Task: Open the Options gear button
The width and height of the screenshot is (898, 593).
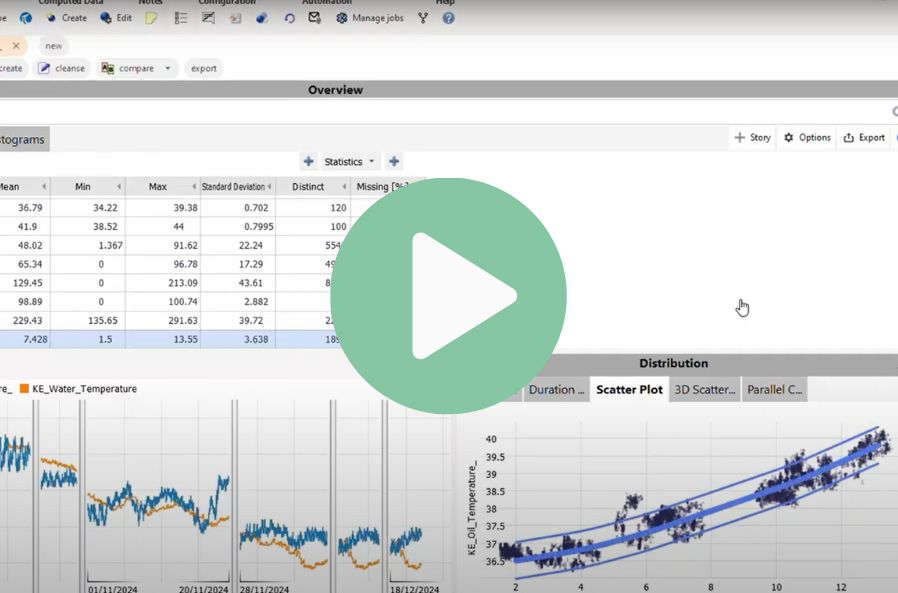Action: tap(807, 138)
